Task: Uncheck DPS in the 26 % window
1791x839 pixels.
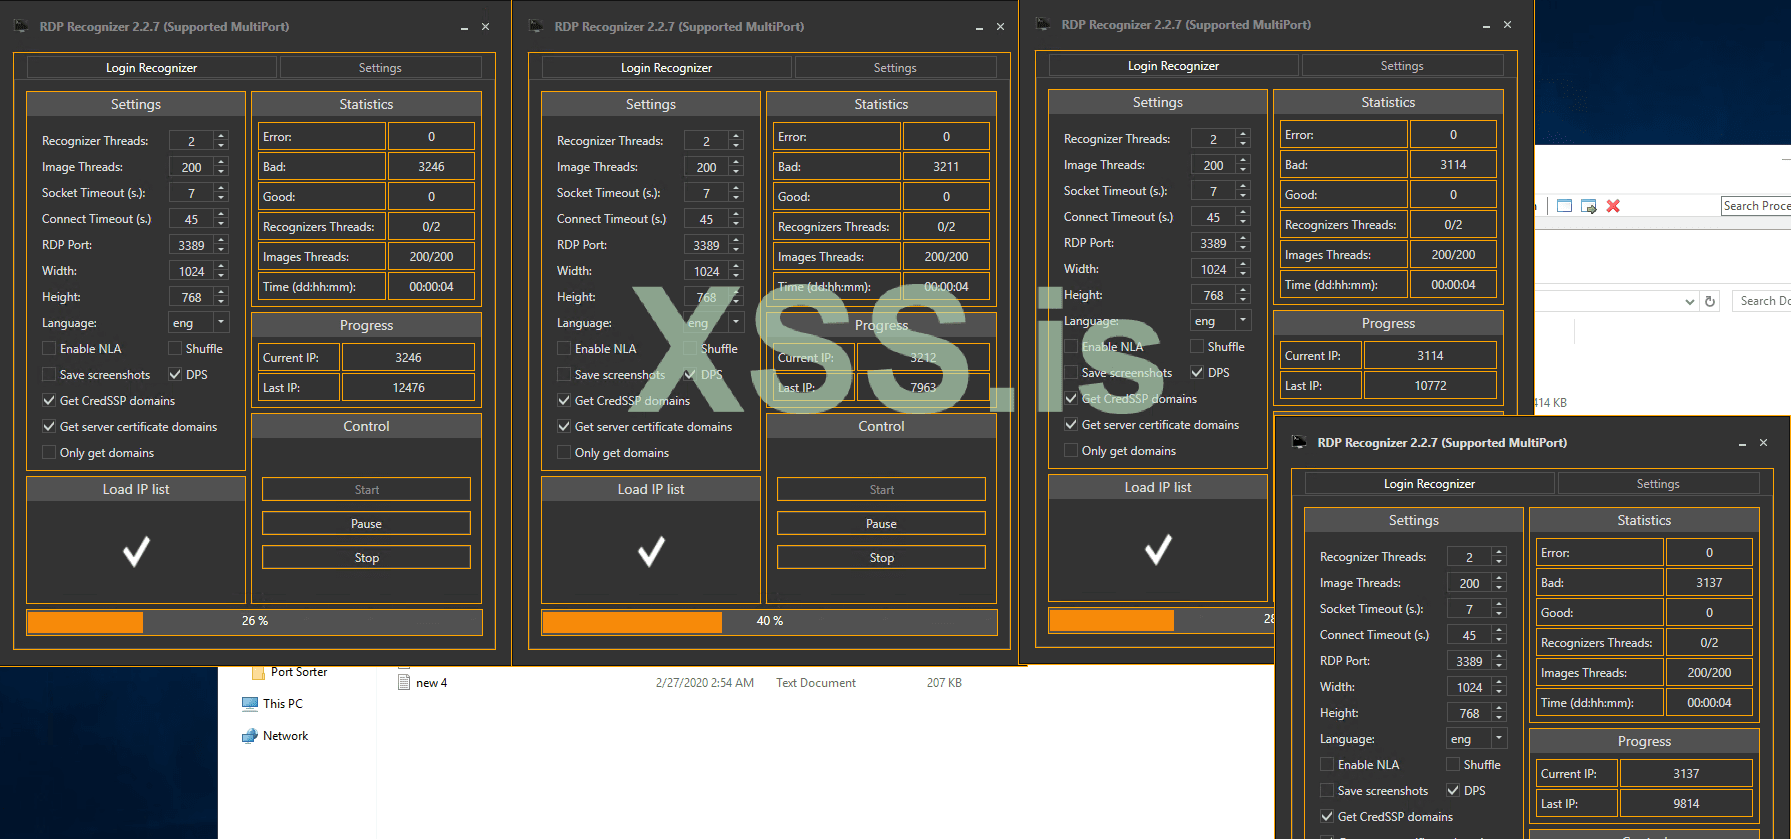Action: pos(175,375)
